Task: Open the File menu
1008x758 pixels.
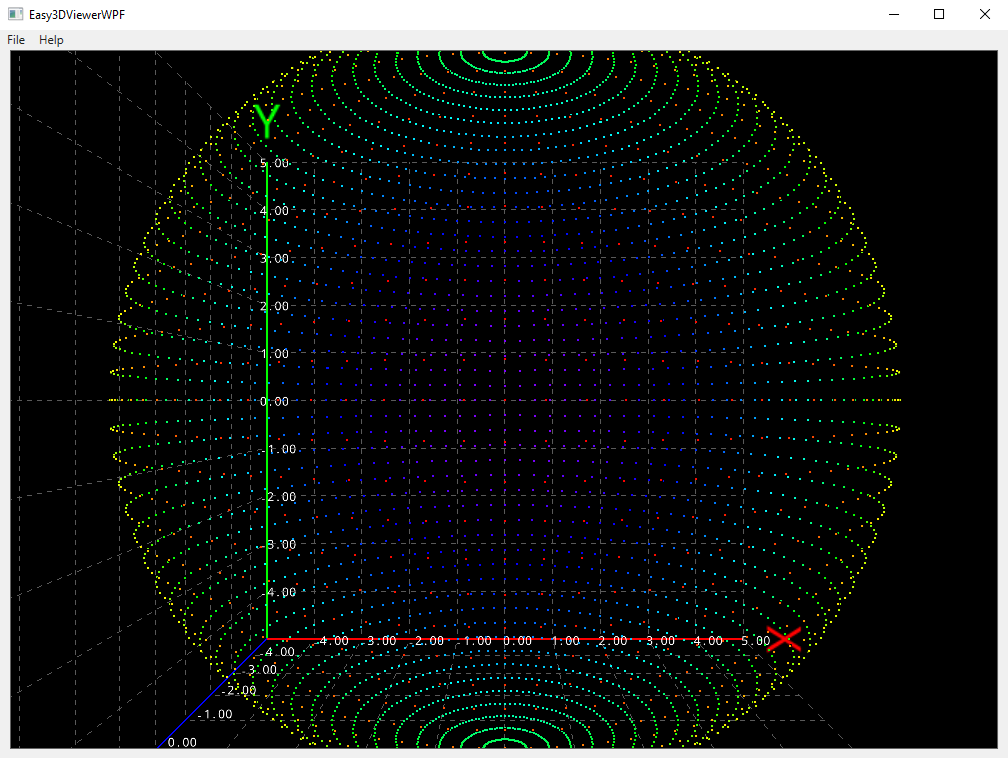Action: [15, 40]
